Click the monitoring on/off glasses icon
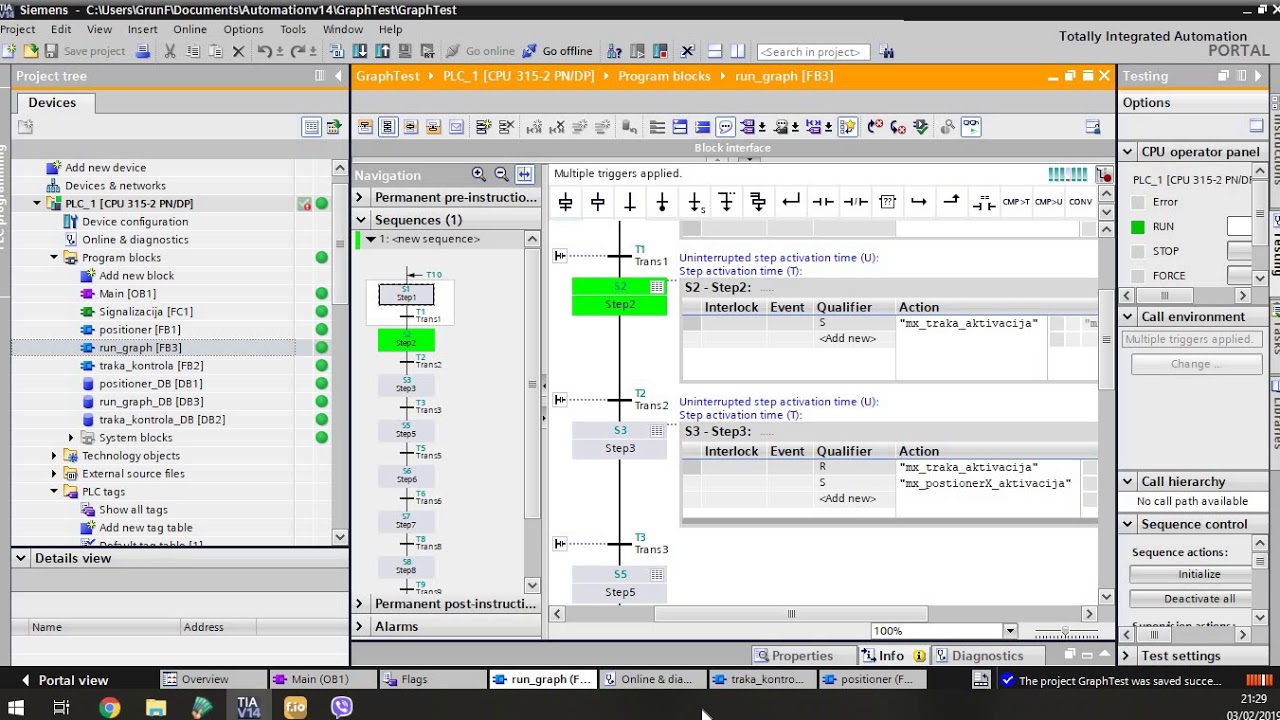This screenshot has width=1280, height=720. [970, 127]
